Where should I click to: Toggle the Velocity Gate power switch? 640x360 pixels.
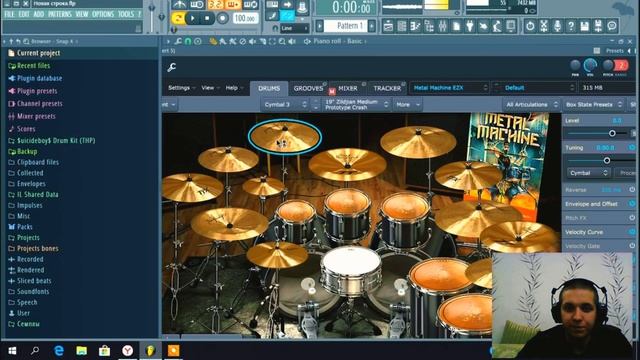point(632,246)
